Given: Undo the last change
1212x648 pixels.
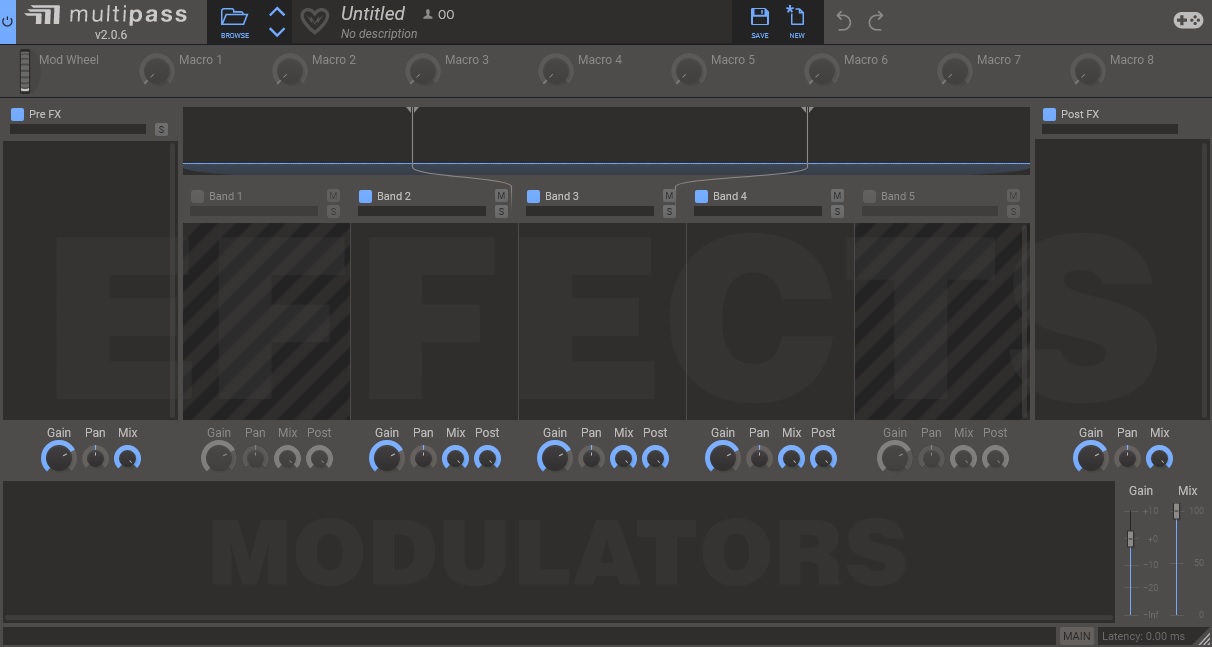Looking at the screenshot, I should [846, 18].
